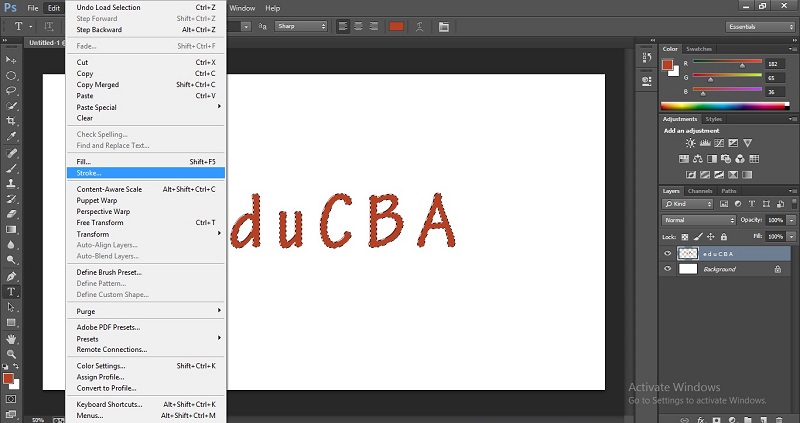This screenshot has width=800, height=423.
Task: Select the Blur tool
Action: (11, 245)
